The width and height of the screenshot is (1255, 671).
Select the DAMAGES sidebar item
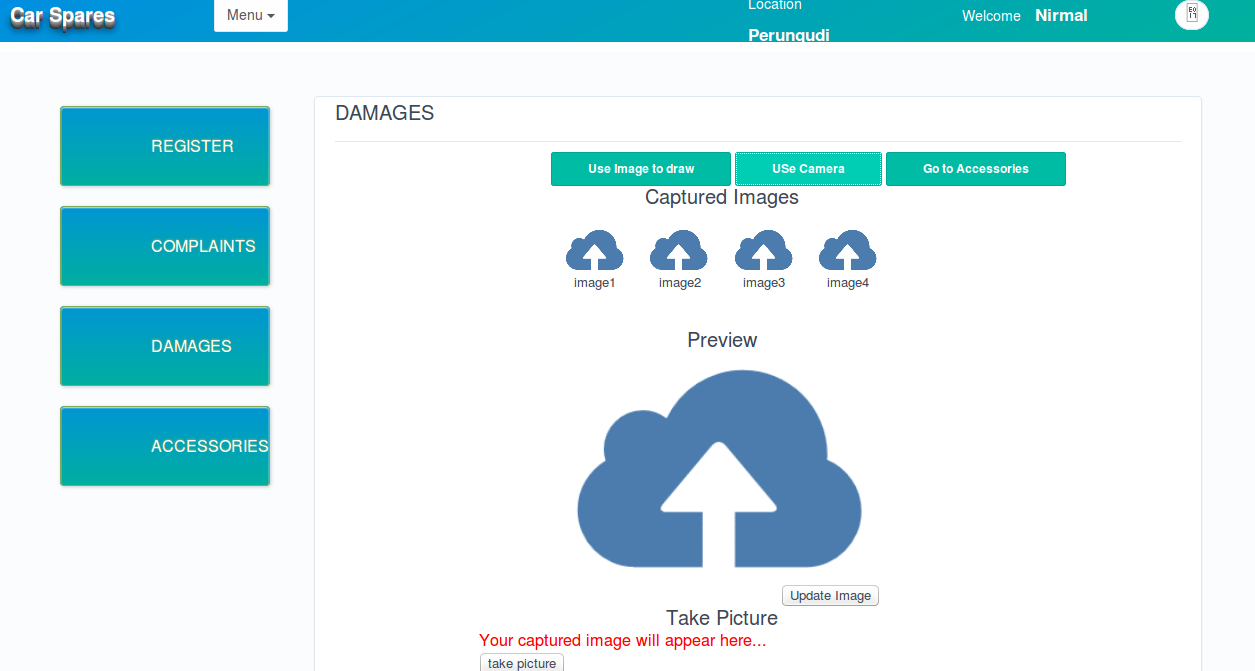165,346
